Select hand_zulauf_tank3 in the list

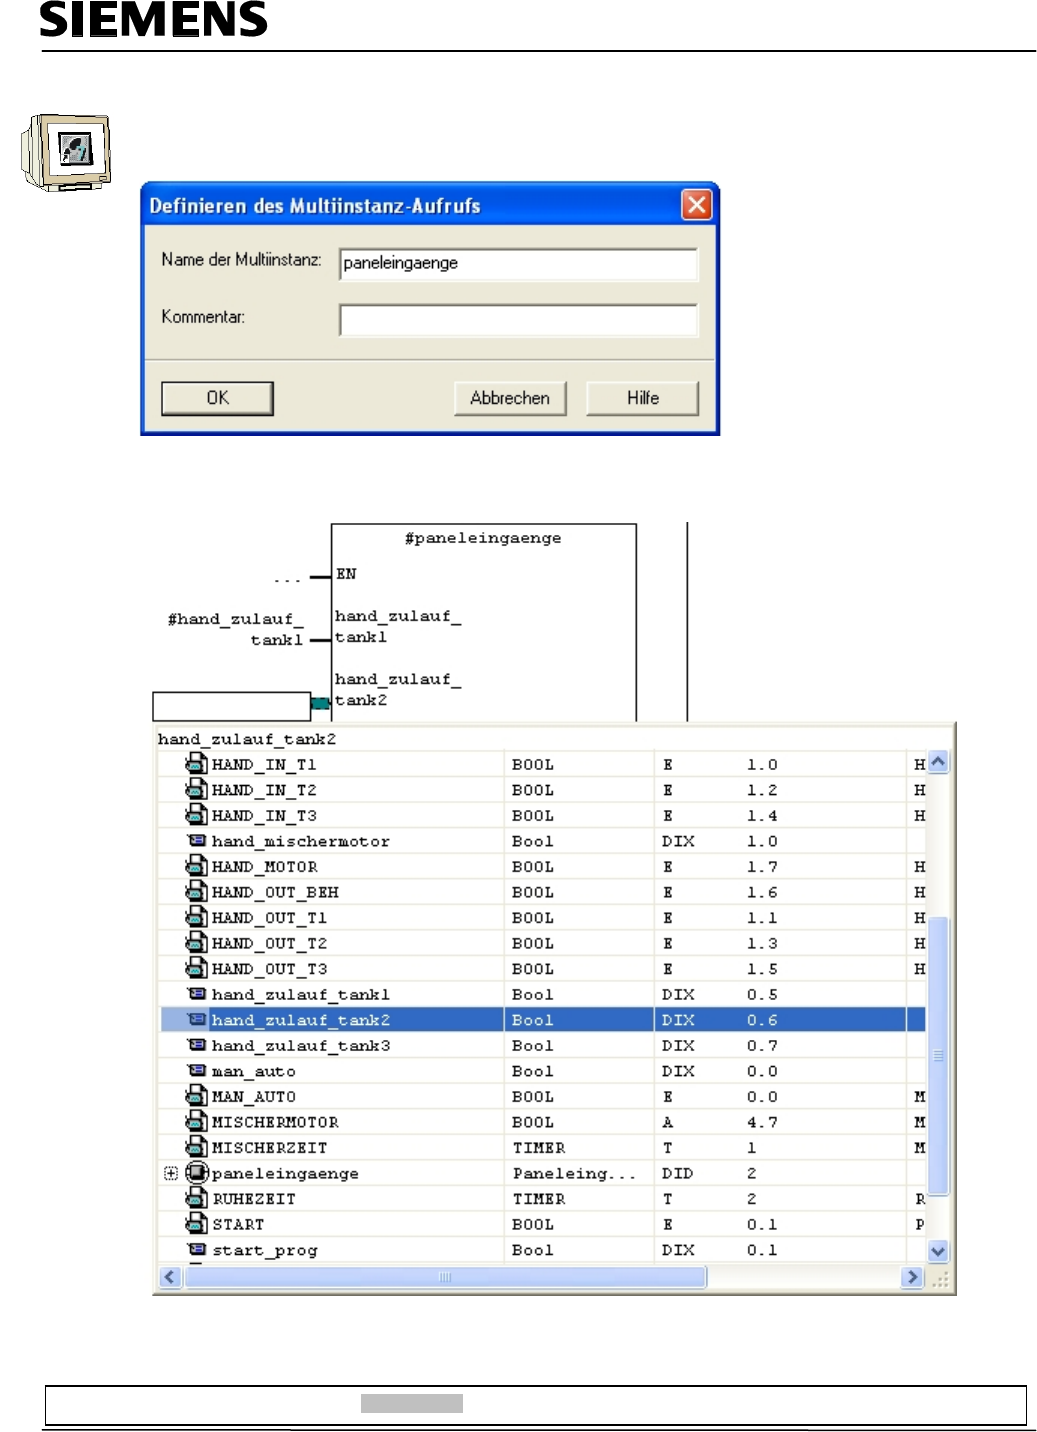pos(301,1045)
